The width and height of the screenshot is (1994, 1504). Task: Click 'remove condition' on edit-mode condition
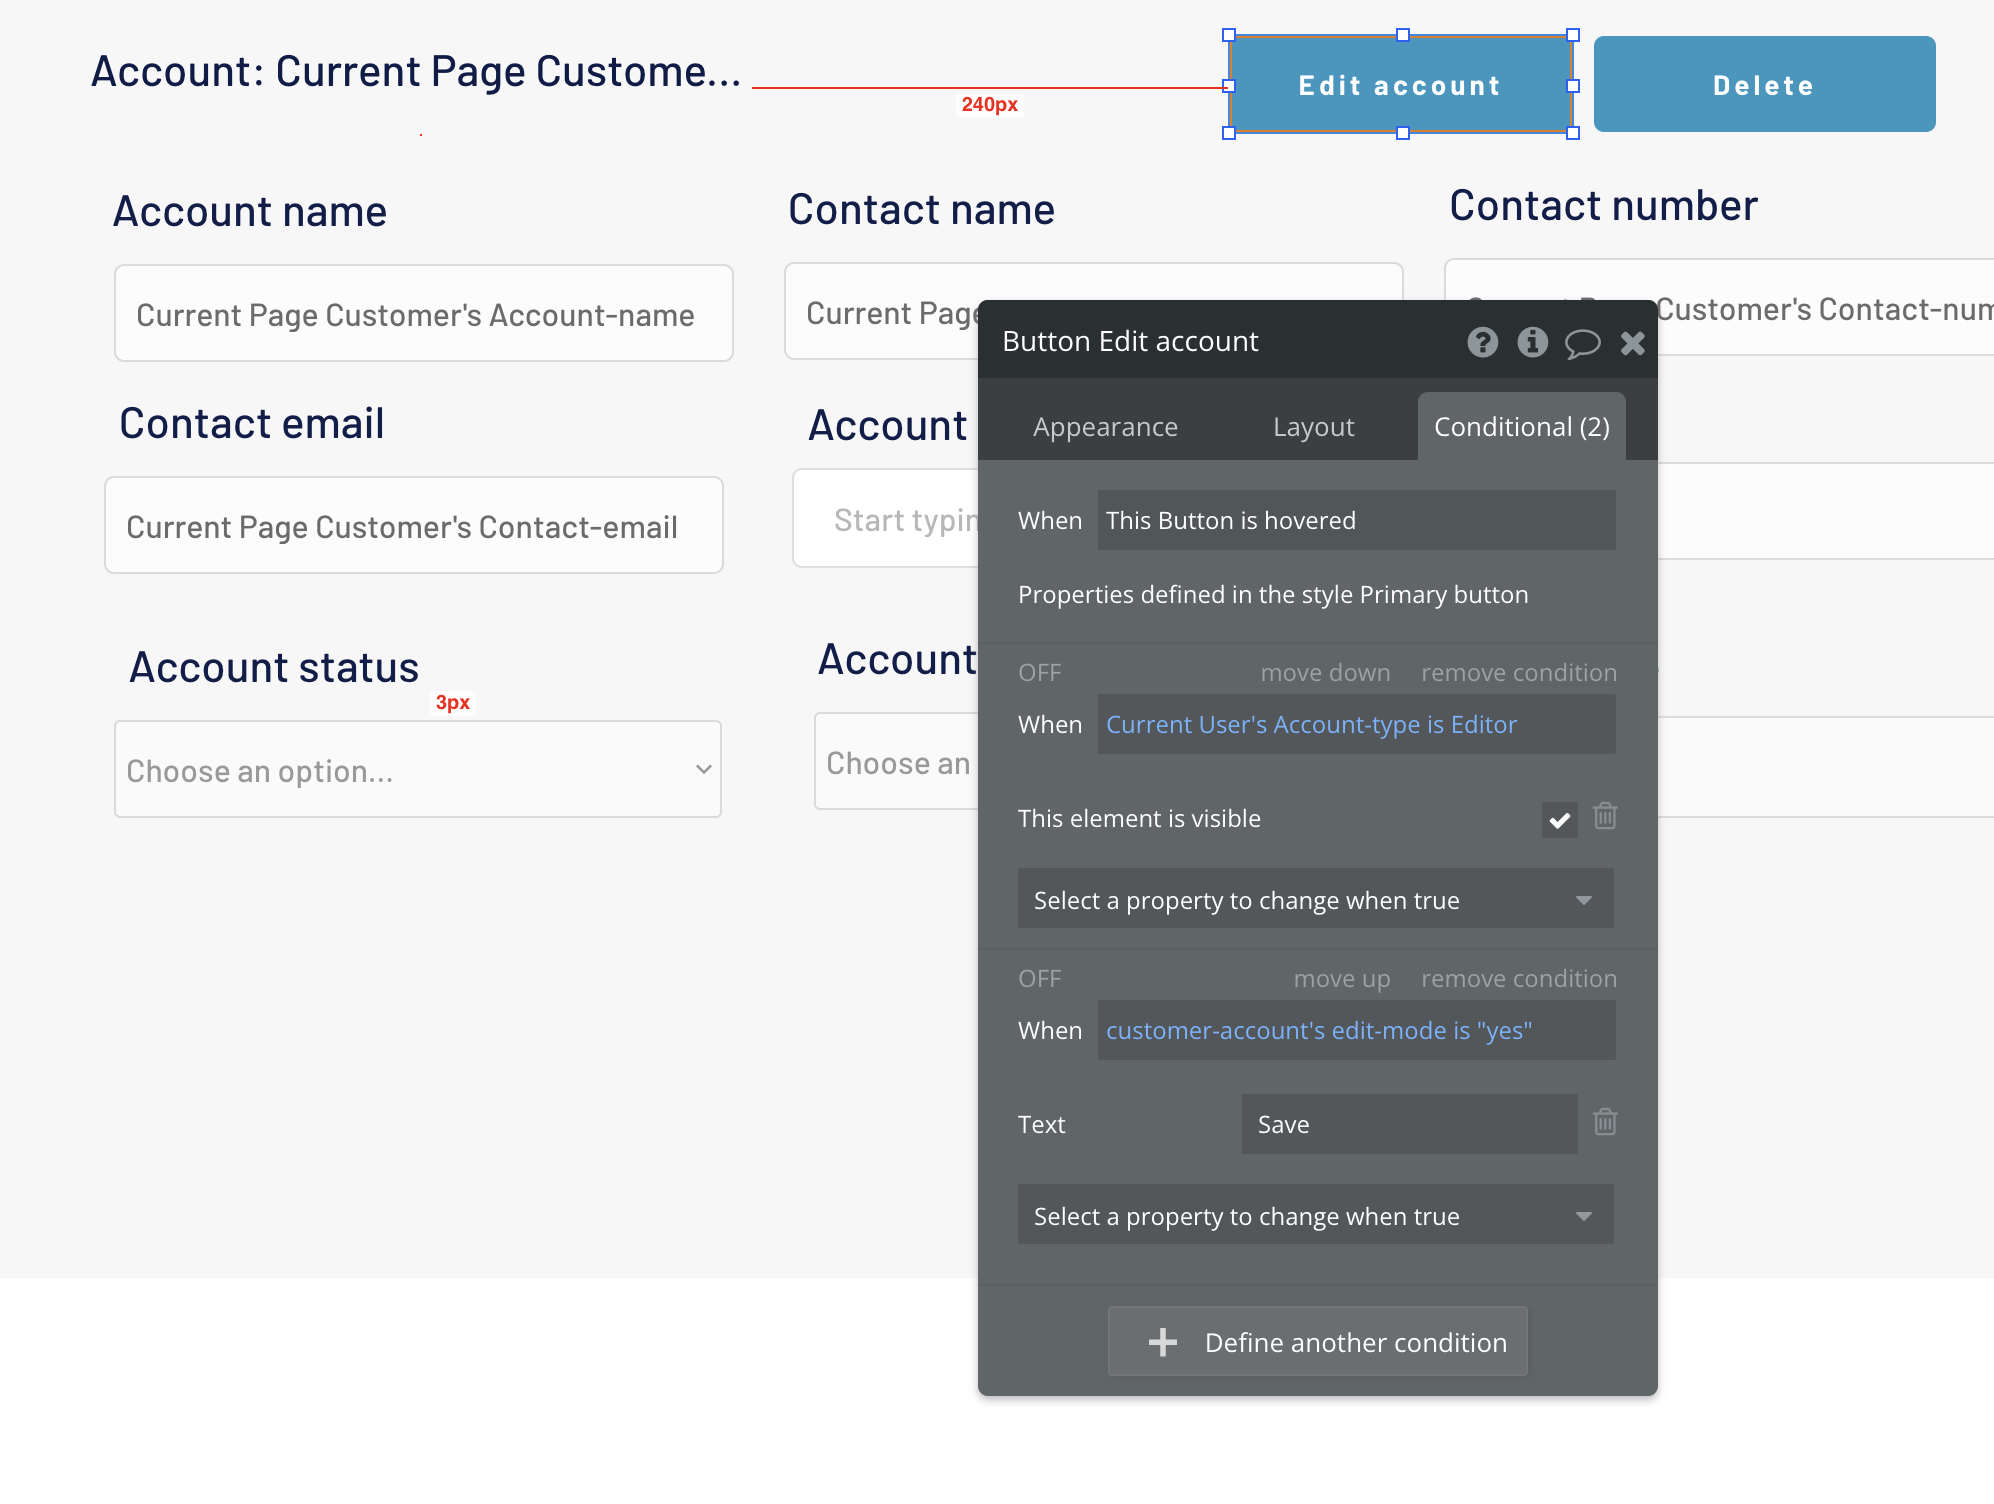point(1518,979)
